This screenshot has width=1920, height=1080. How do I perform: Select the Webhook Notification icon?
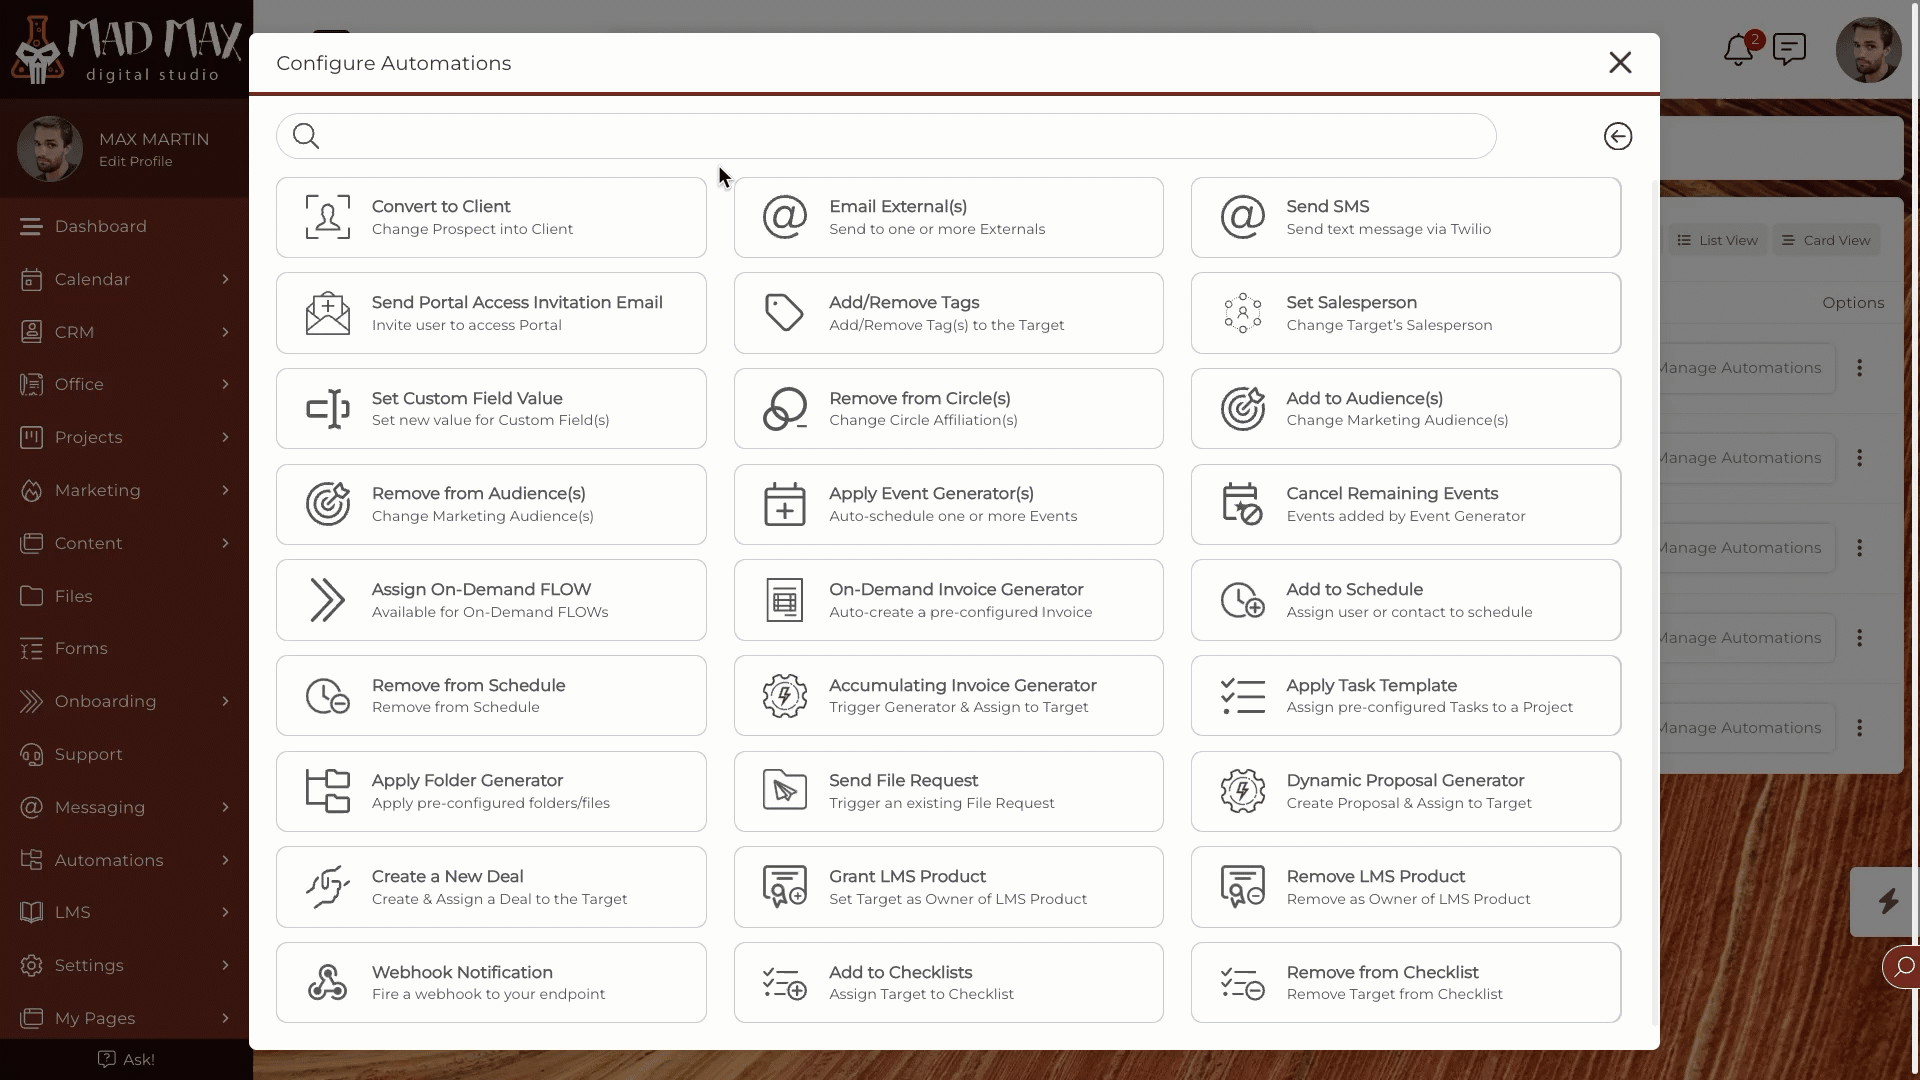click(x=326, y=981)
